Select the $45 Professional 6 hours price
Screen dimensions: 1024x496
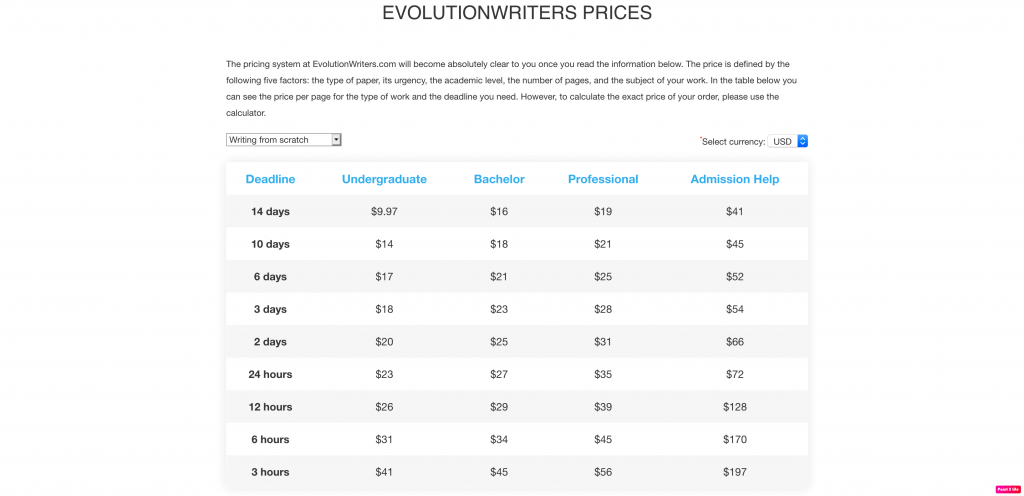pos(603,439)
